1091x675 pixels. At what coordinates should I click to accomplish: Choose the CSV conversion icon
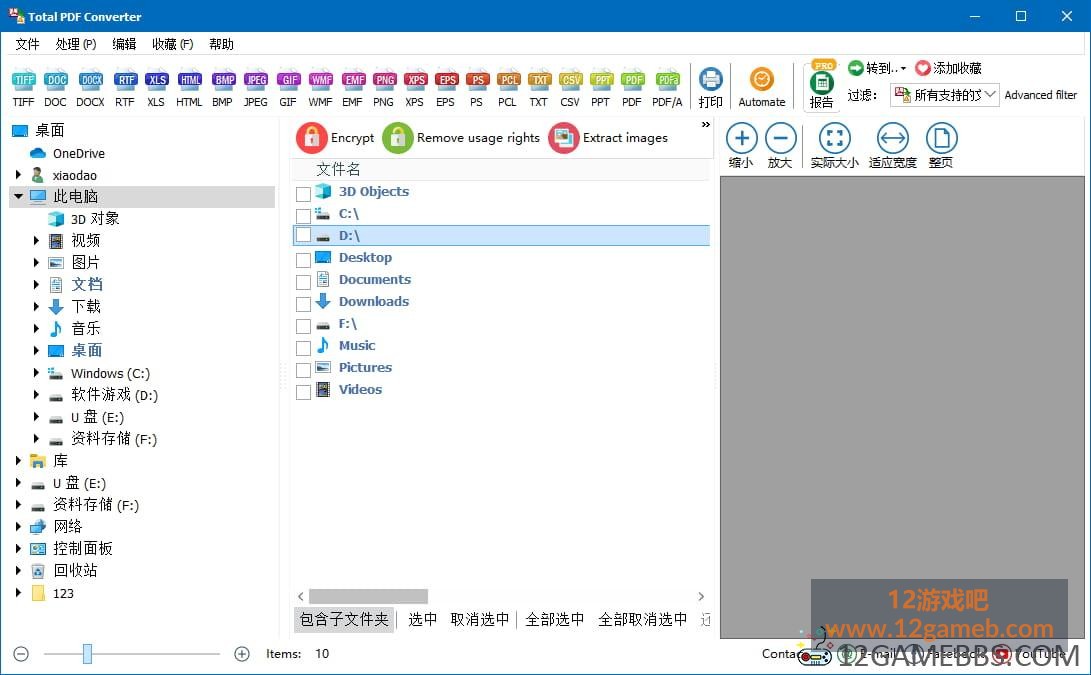[571, 88]
